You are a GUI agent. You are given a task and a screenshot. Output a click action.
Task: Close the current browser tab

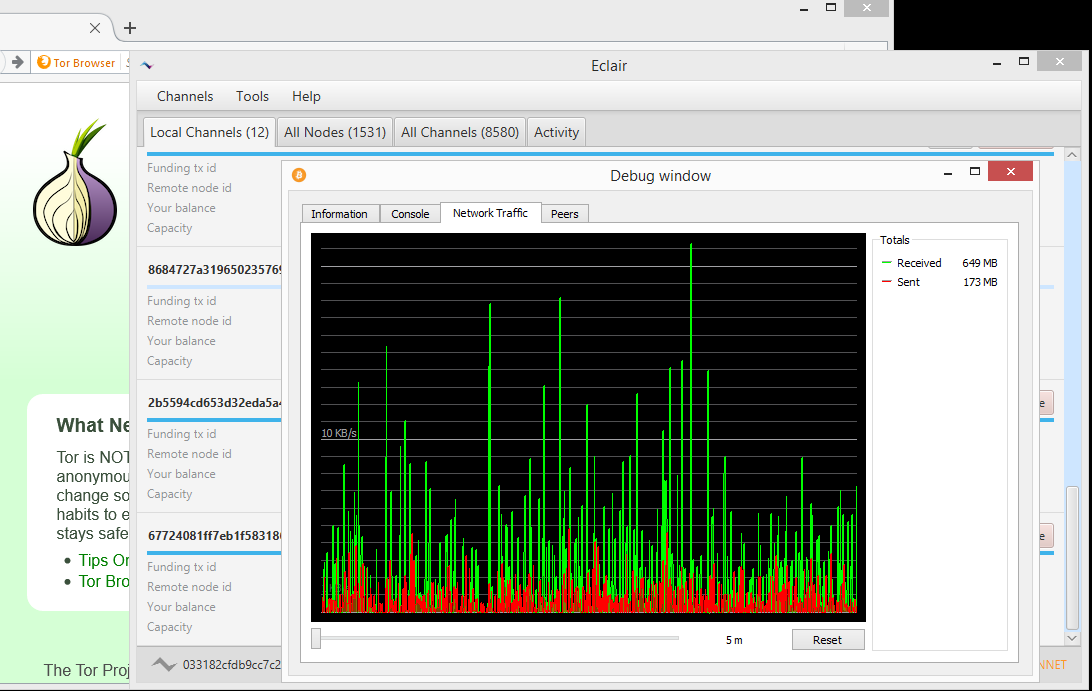[x=95, y=28]
